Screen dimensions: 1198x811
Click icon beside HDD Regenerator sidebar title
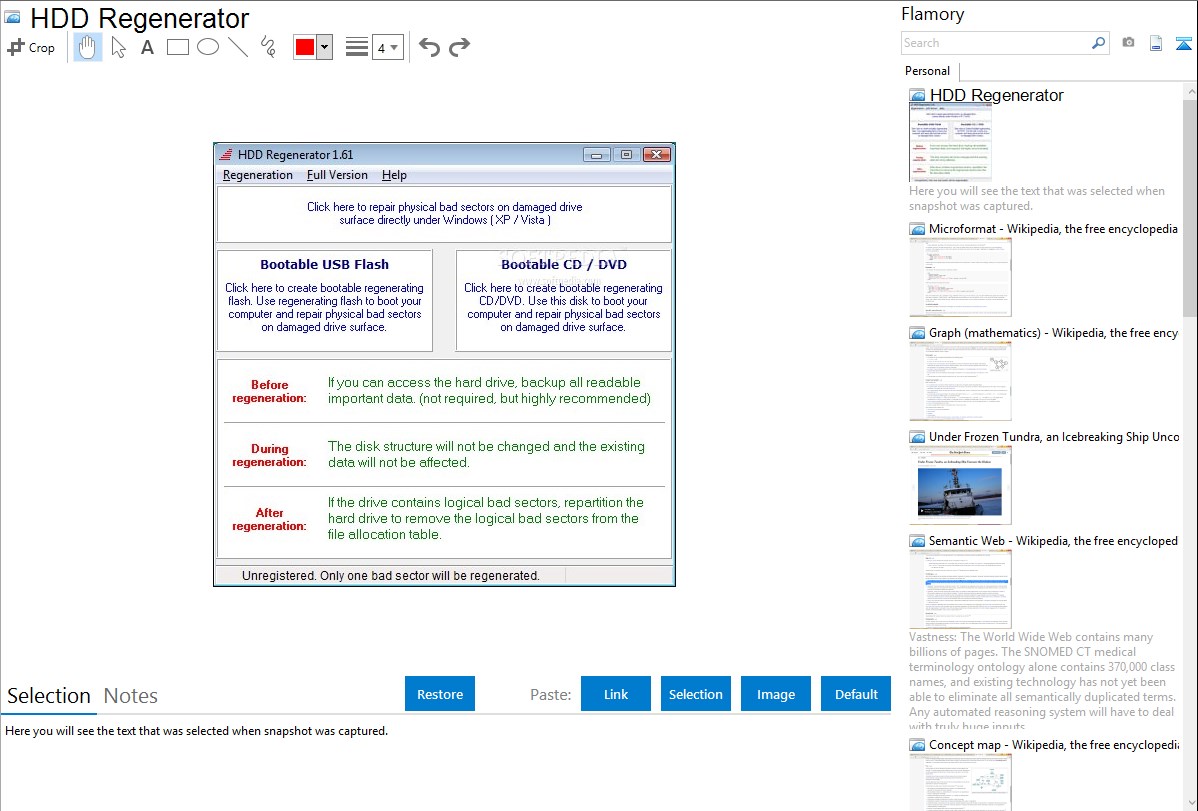click(917, 96)
